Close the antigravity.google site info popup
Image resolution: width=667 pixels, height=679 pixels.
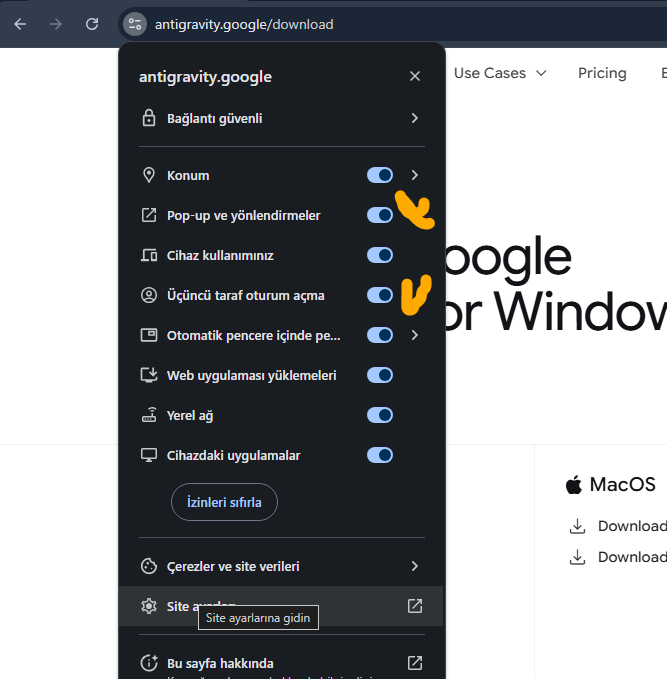(415, 76)
